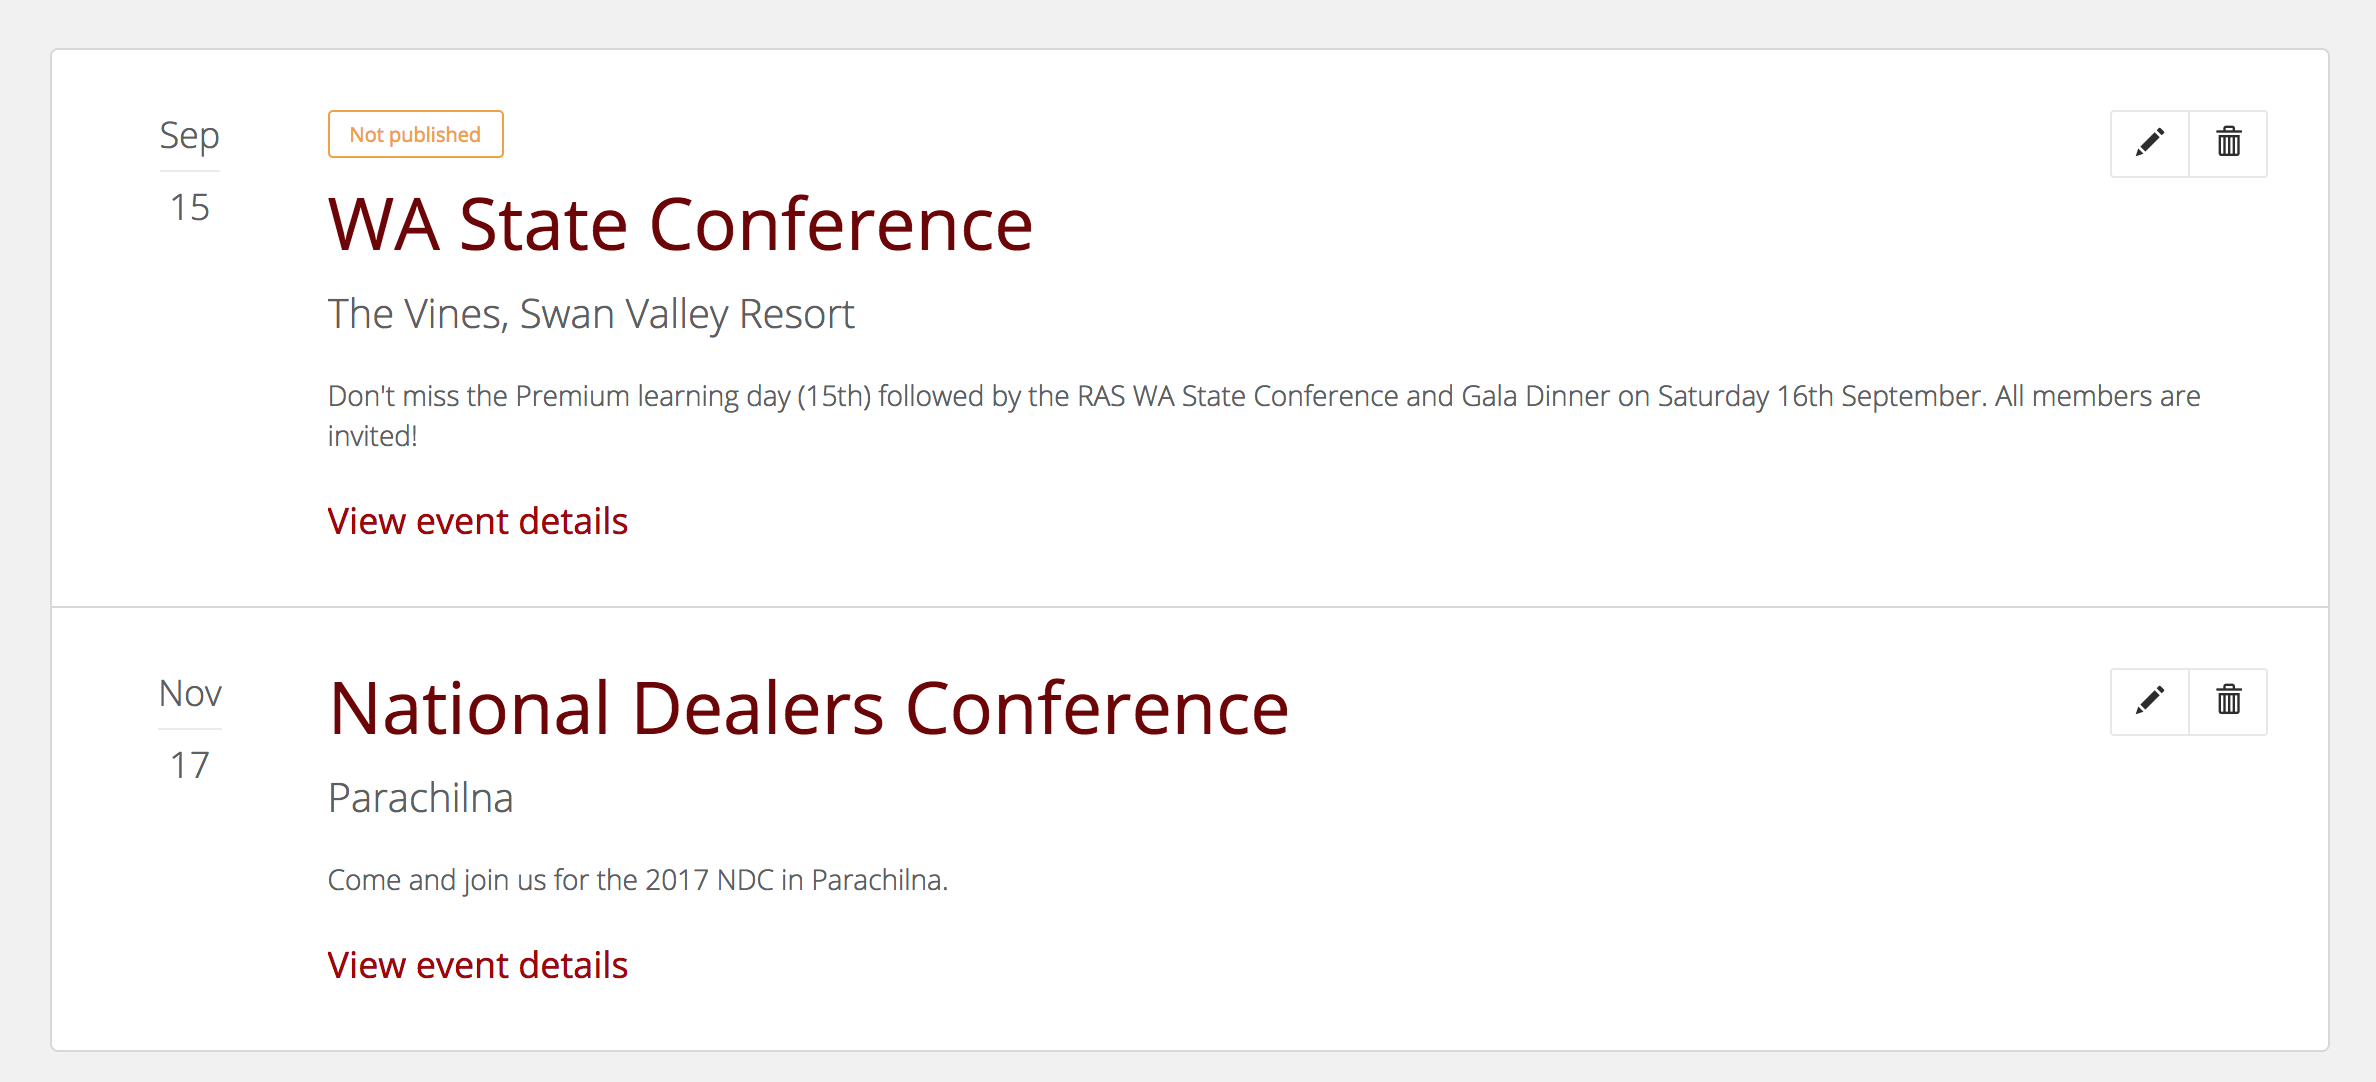
Task: Click the horizontal divider between the events
Action: point(1190,607)
